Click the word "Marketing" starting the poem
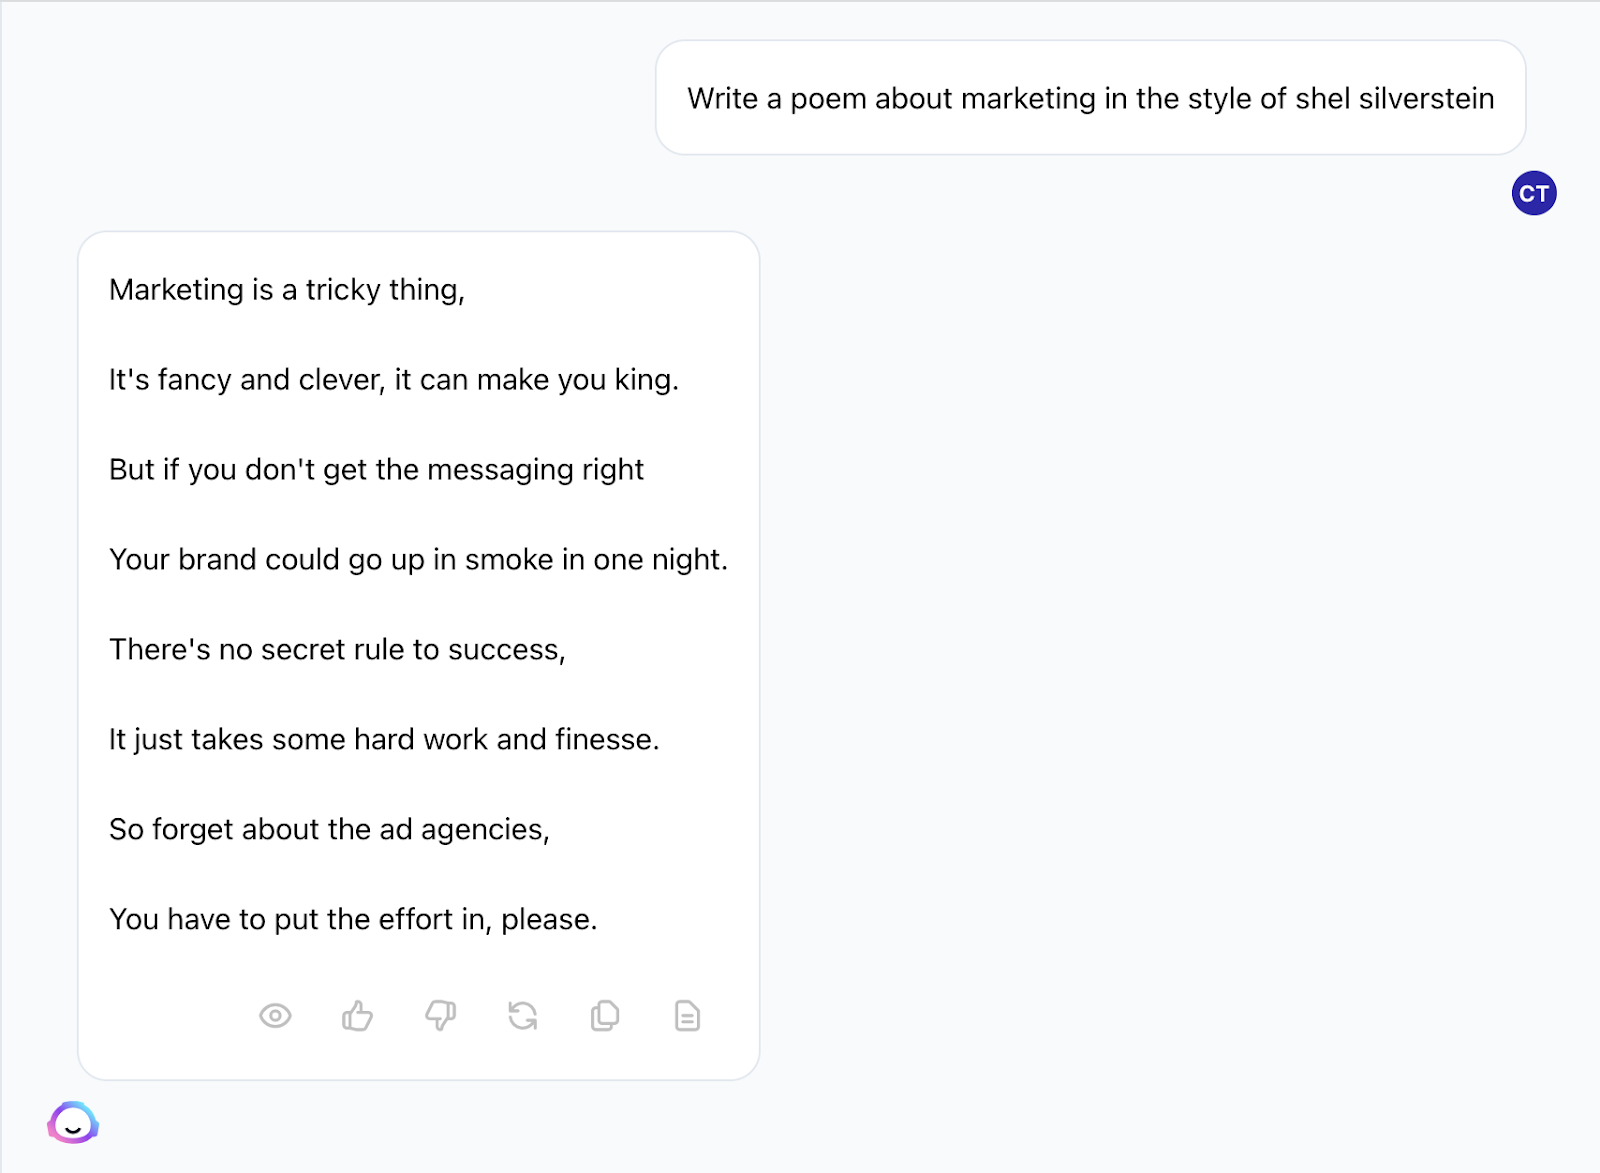The width and height of the screenshot is (1600, 1173). (177, 290)
